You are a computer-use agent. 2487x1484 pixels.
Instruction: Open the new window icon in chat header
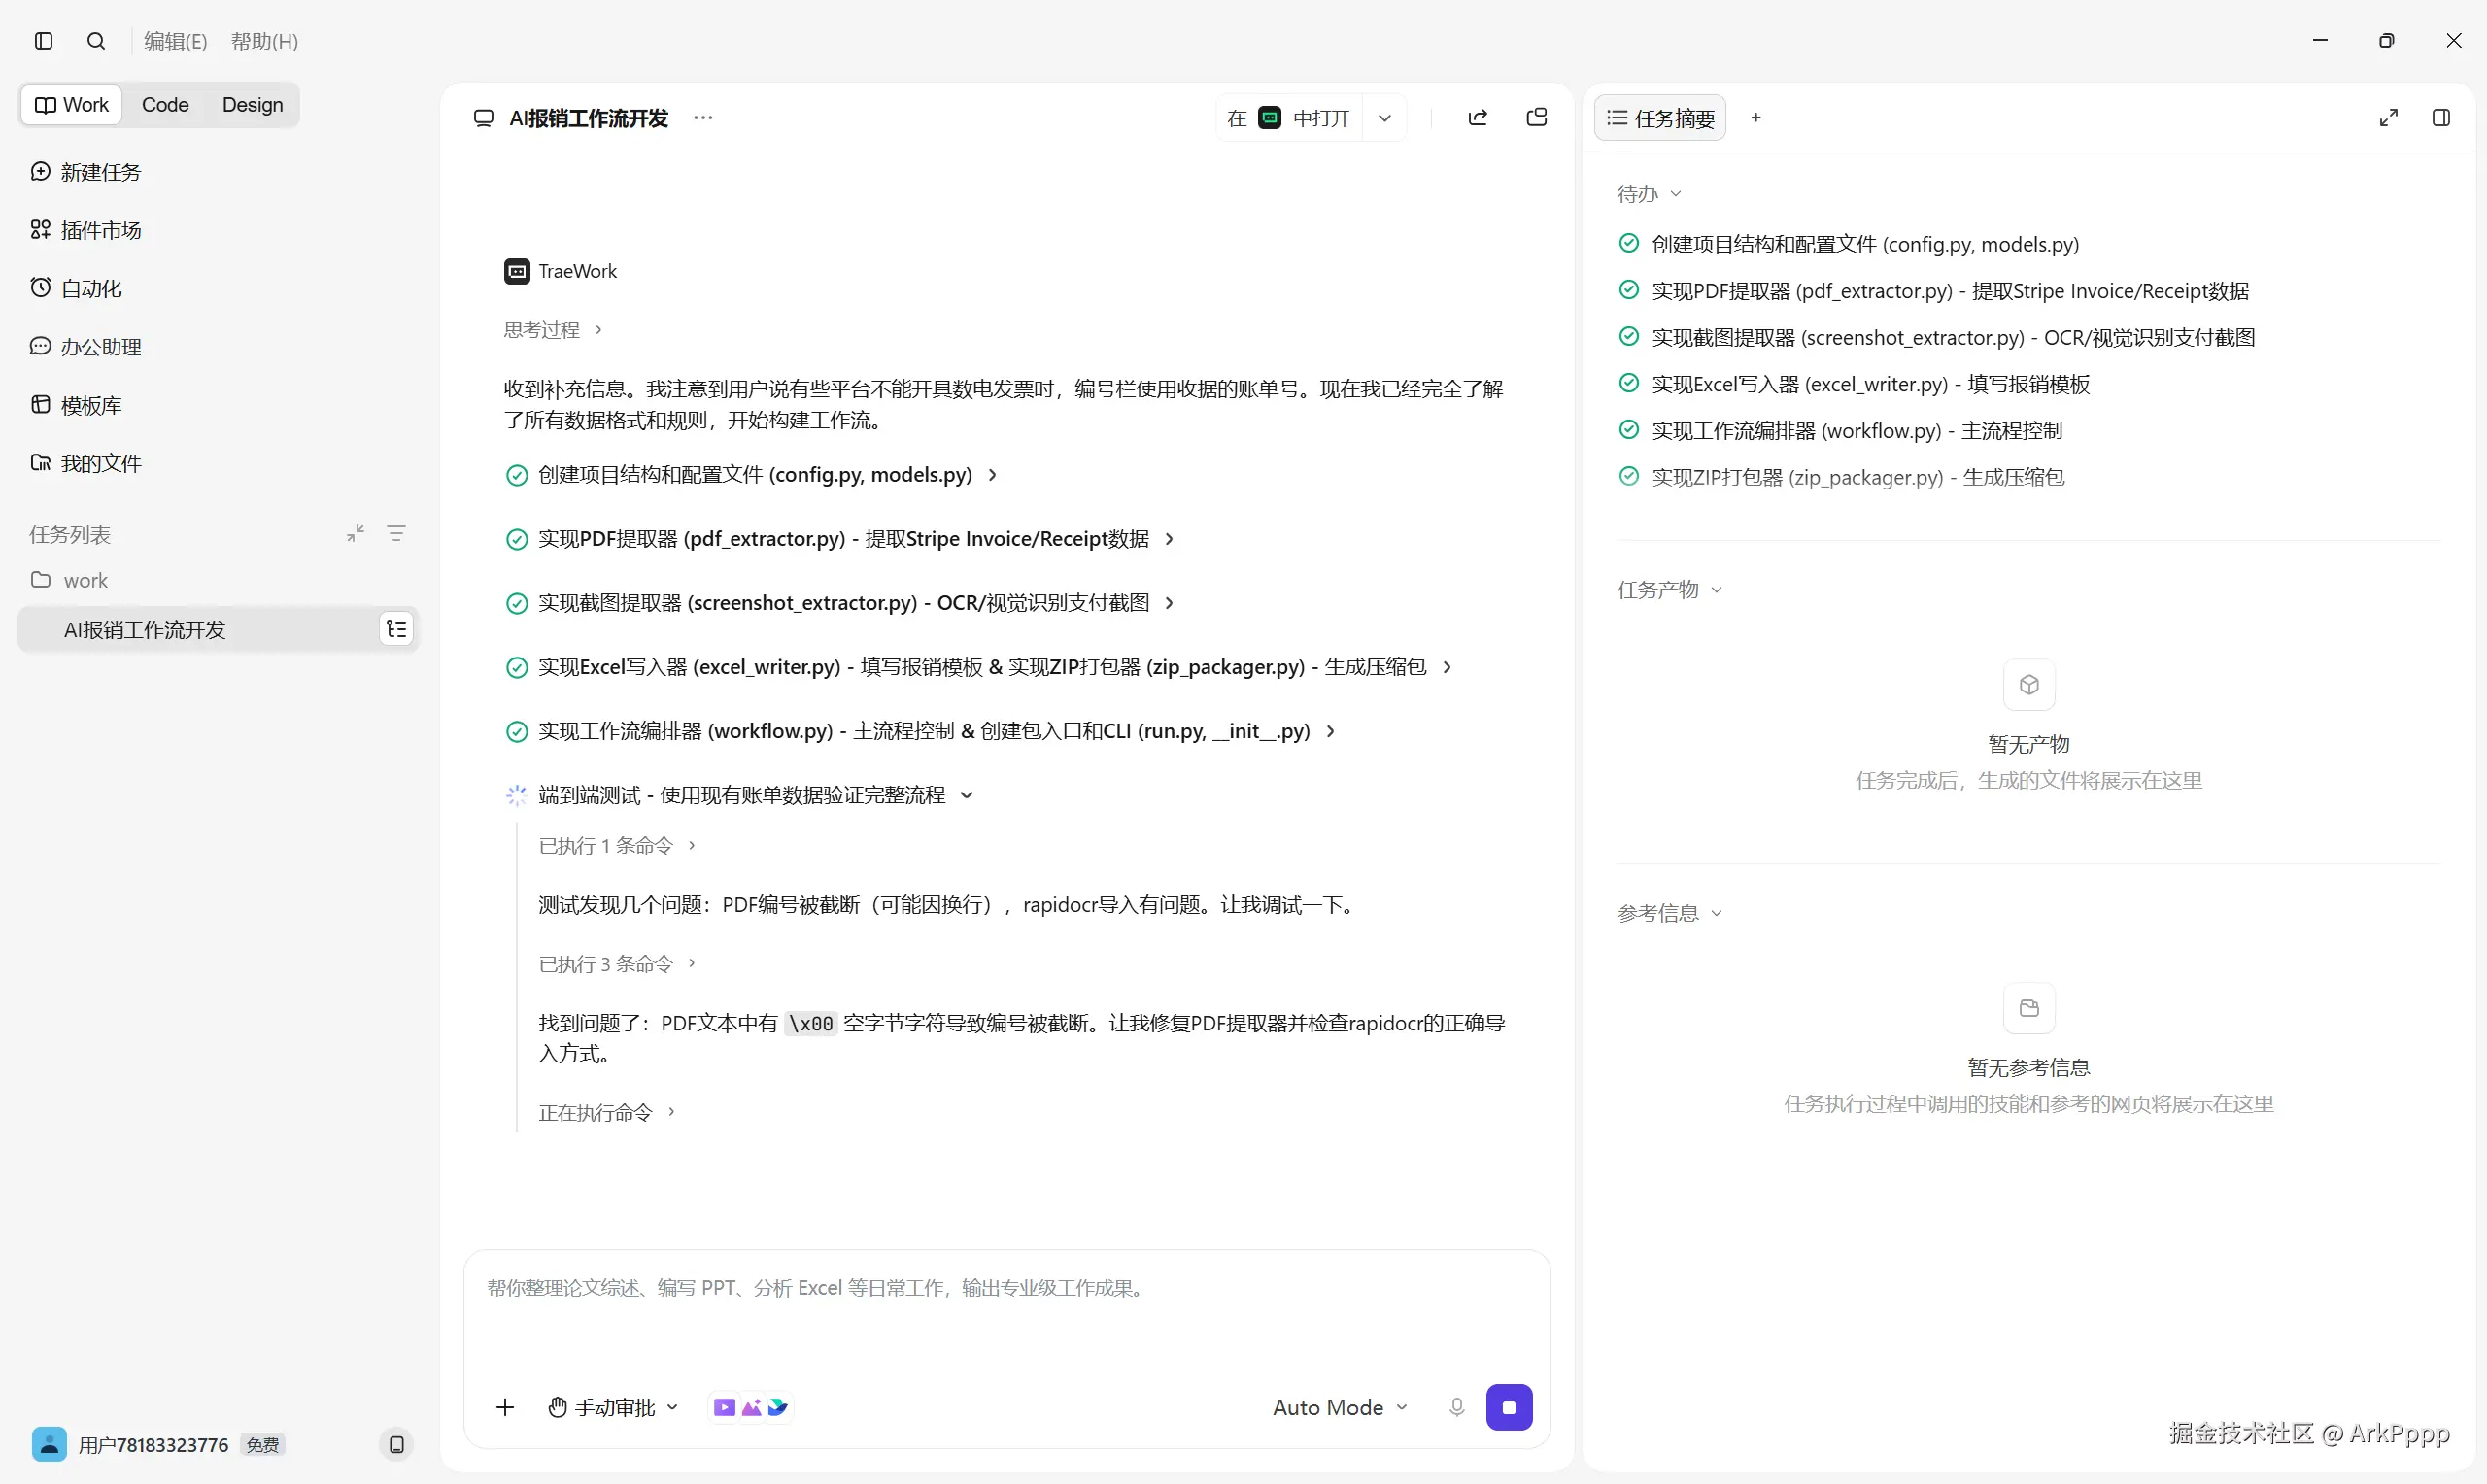tap(1537, 118)
